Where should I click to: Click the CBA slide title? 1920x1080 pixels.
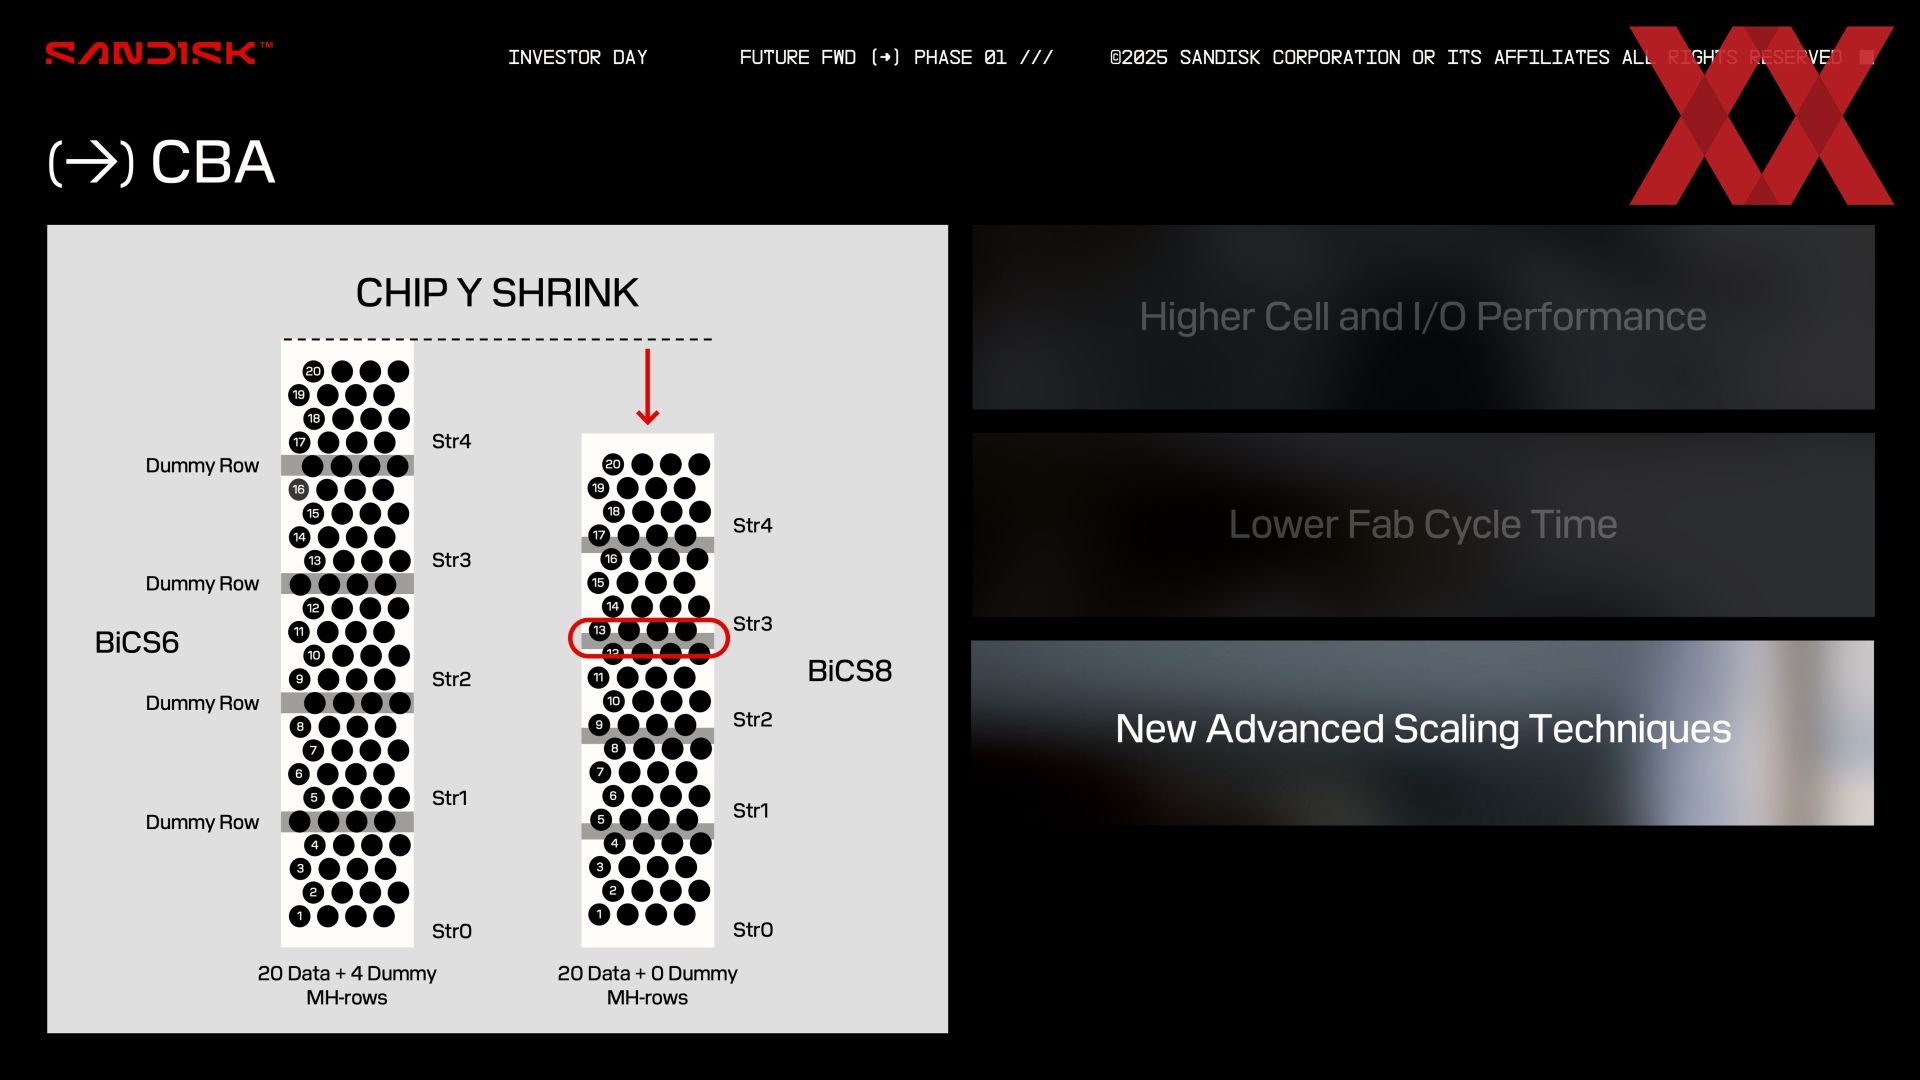pos(213,163)
